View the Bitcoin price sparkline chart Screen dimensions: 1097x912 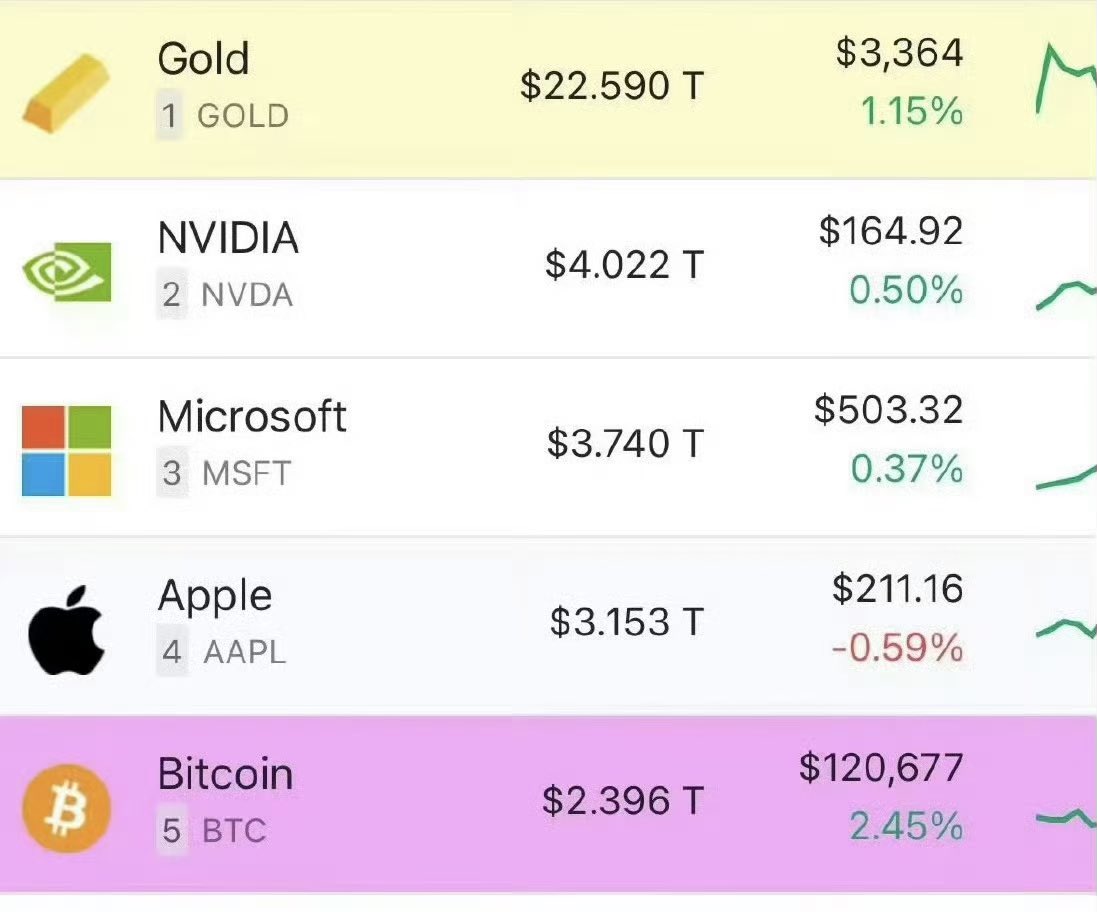click(x=1066, y=818)
